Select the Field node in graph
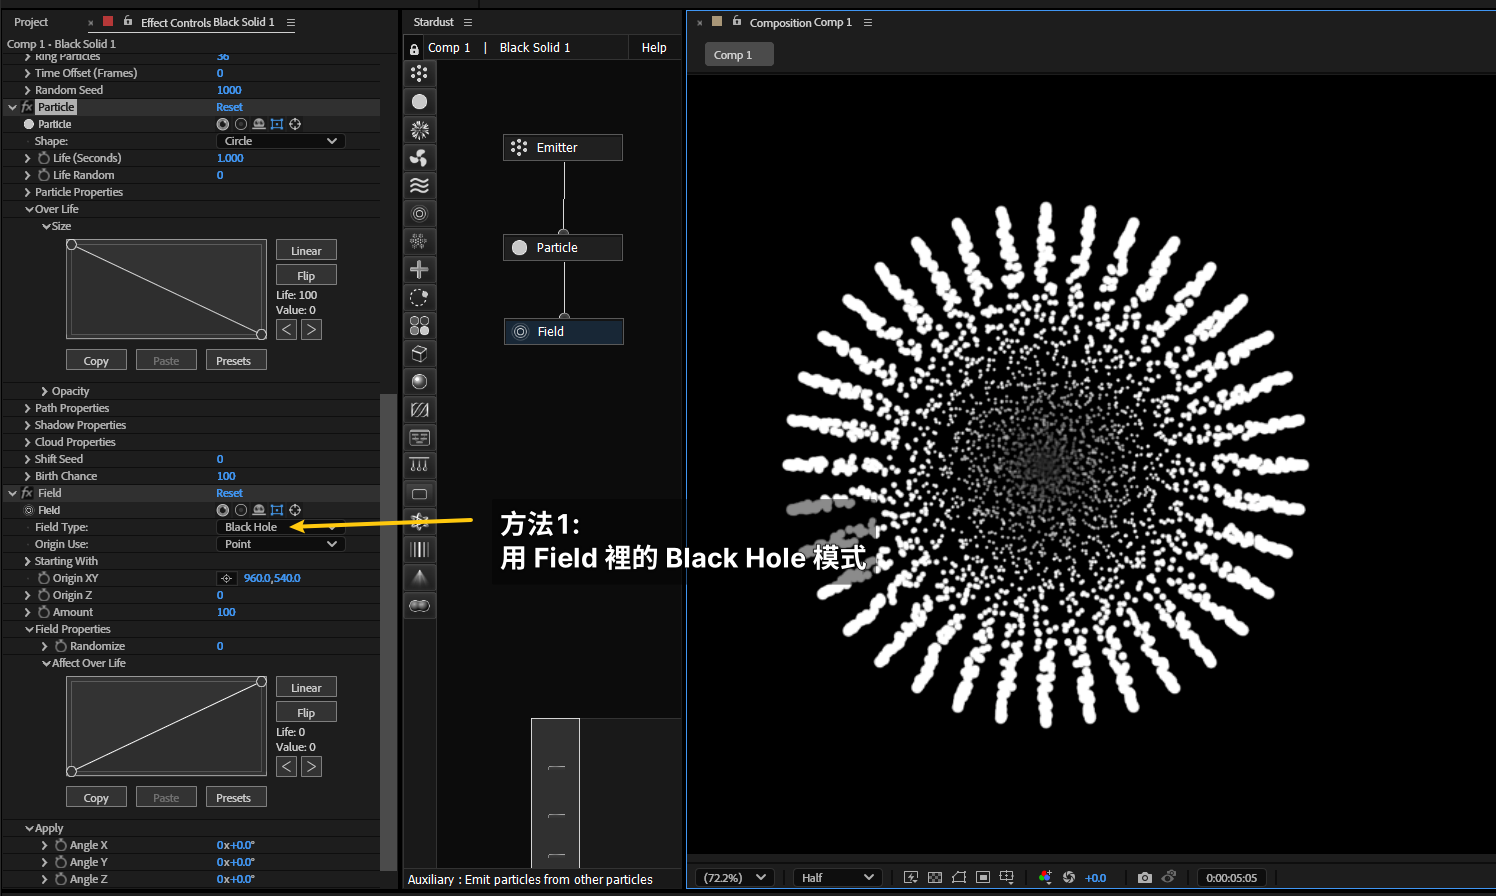Screen dimensions: 1496x896 tap(563, 332)
